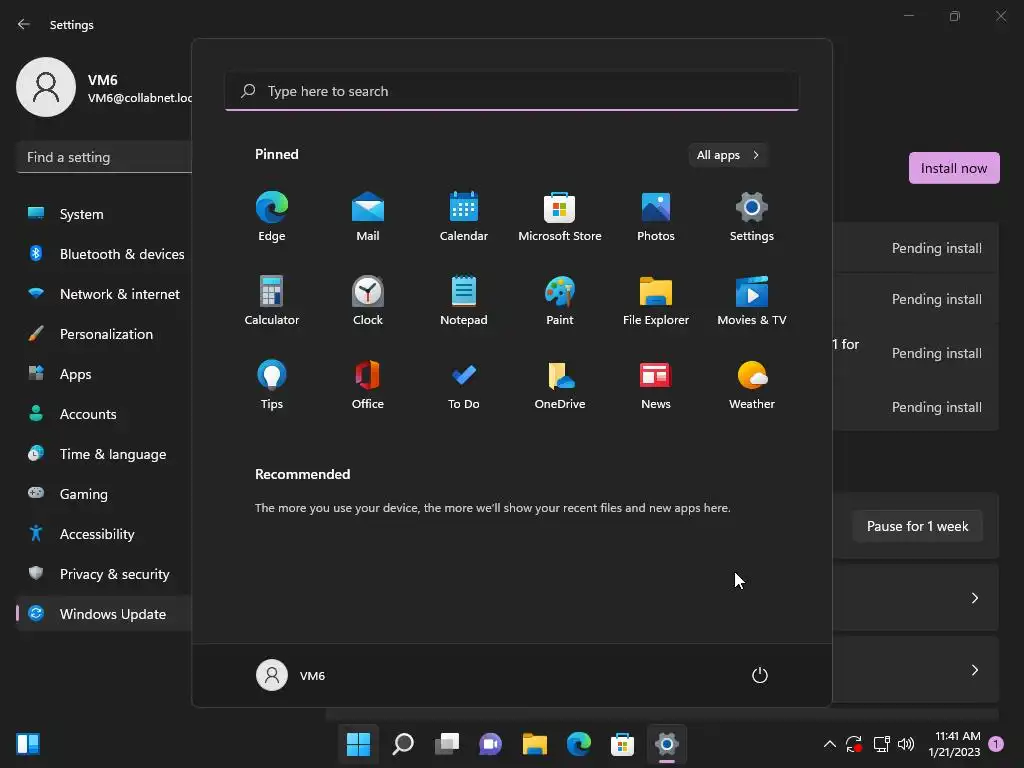Open taskbar Search icon
Screen dimensions: 1024x768
[403, 744]
